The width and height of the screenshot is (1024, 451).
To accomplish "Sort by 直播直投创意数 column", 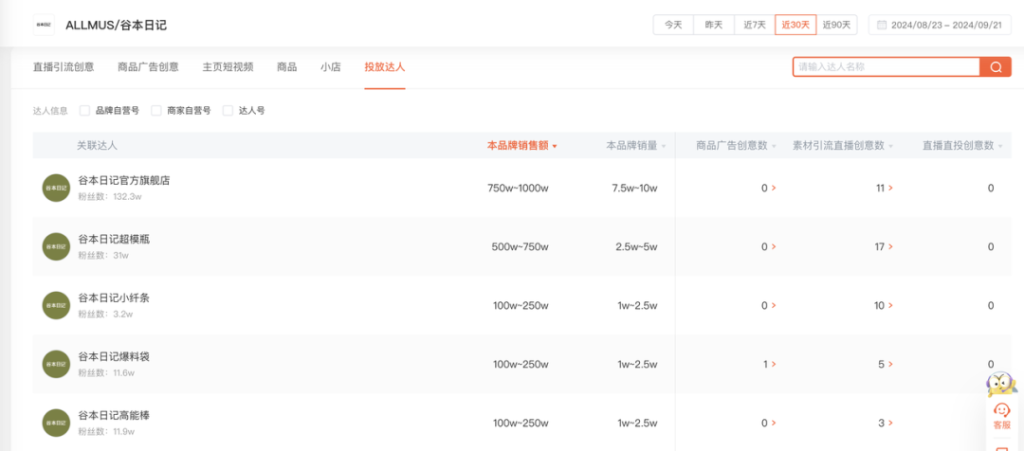I will click(x=962, y=146).
